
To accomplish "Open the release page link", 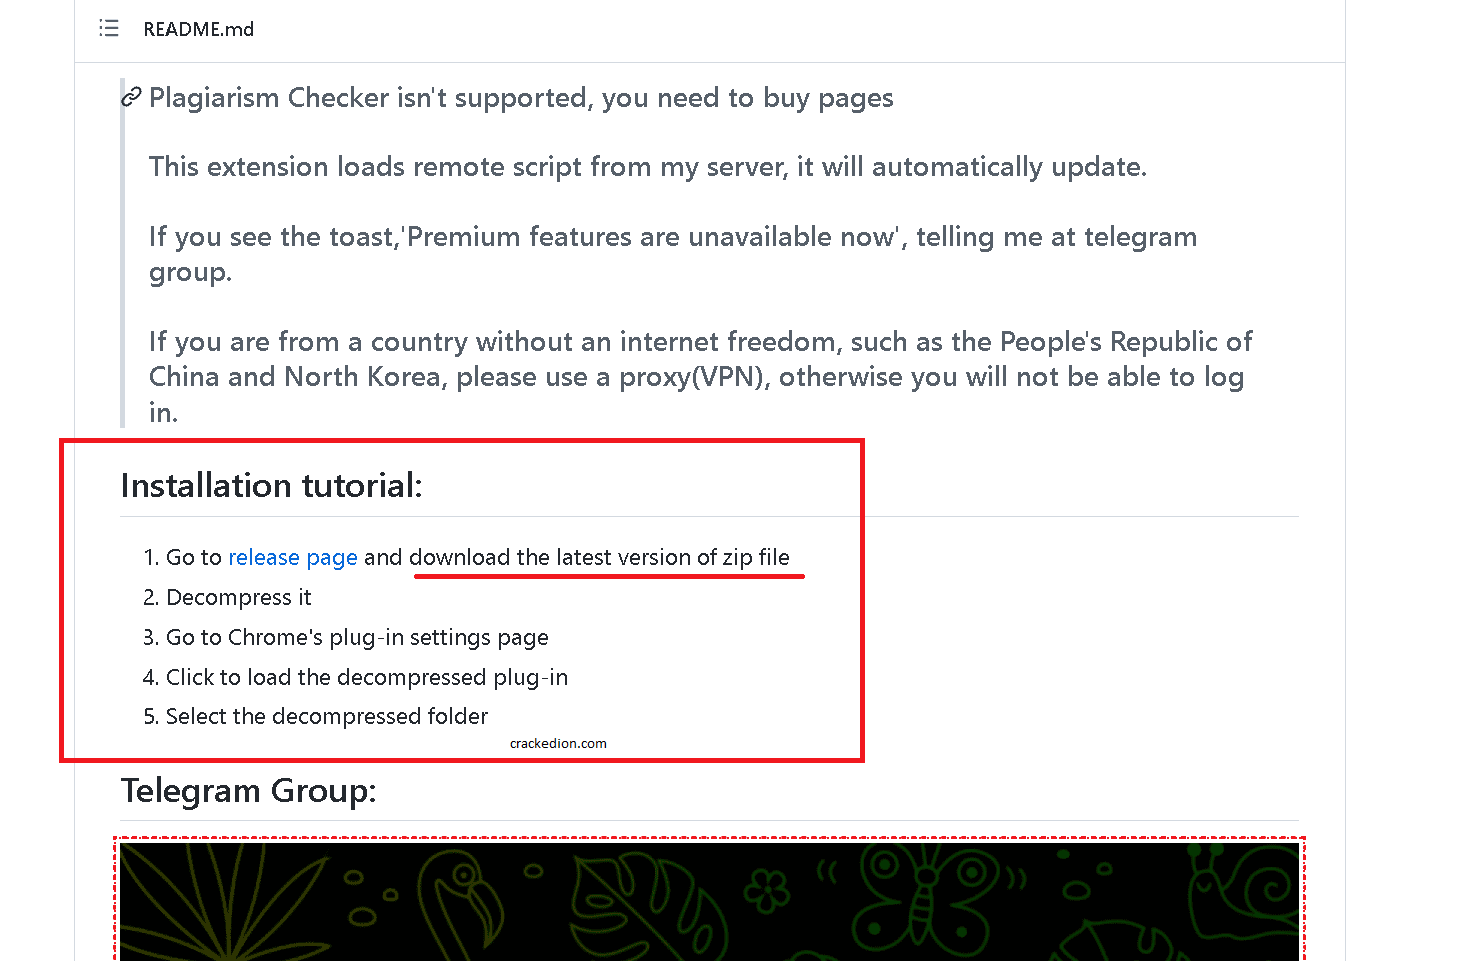I will pyautogui.click(x=293, y=557).
